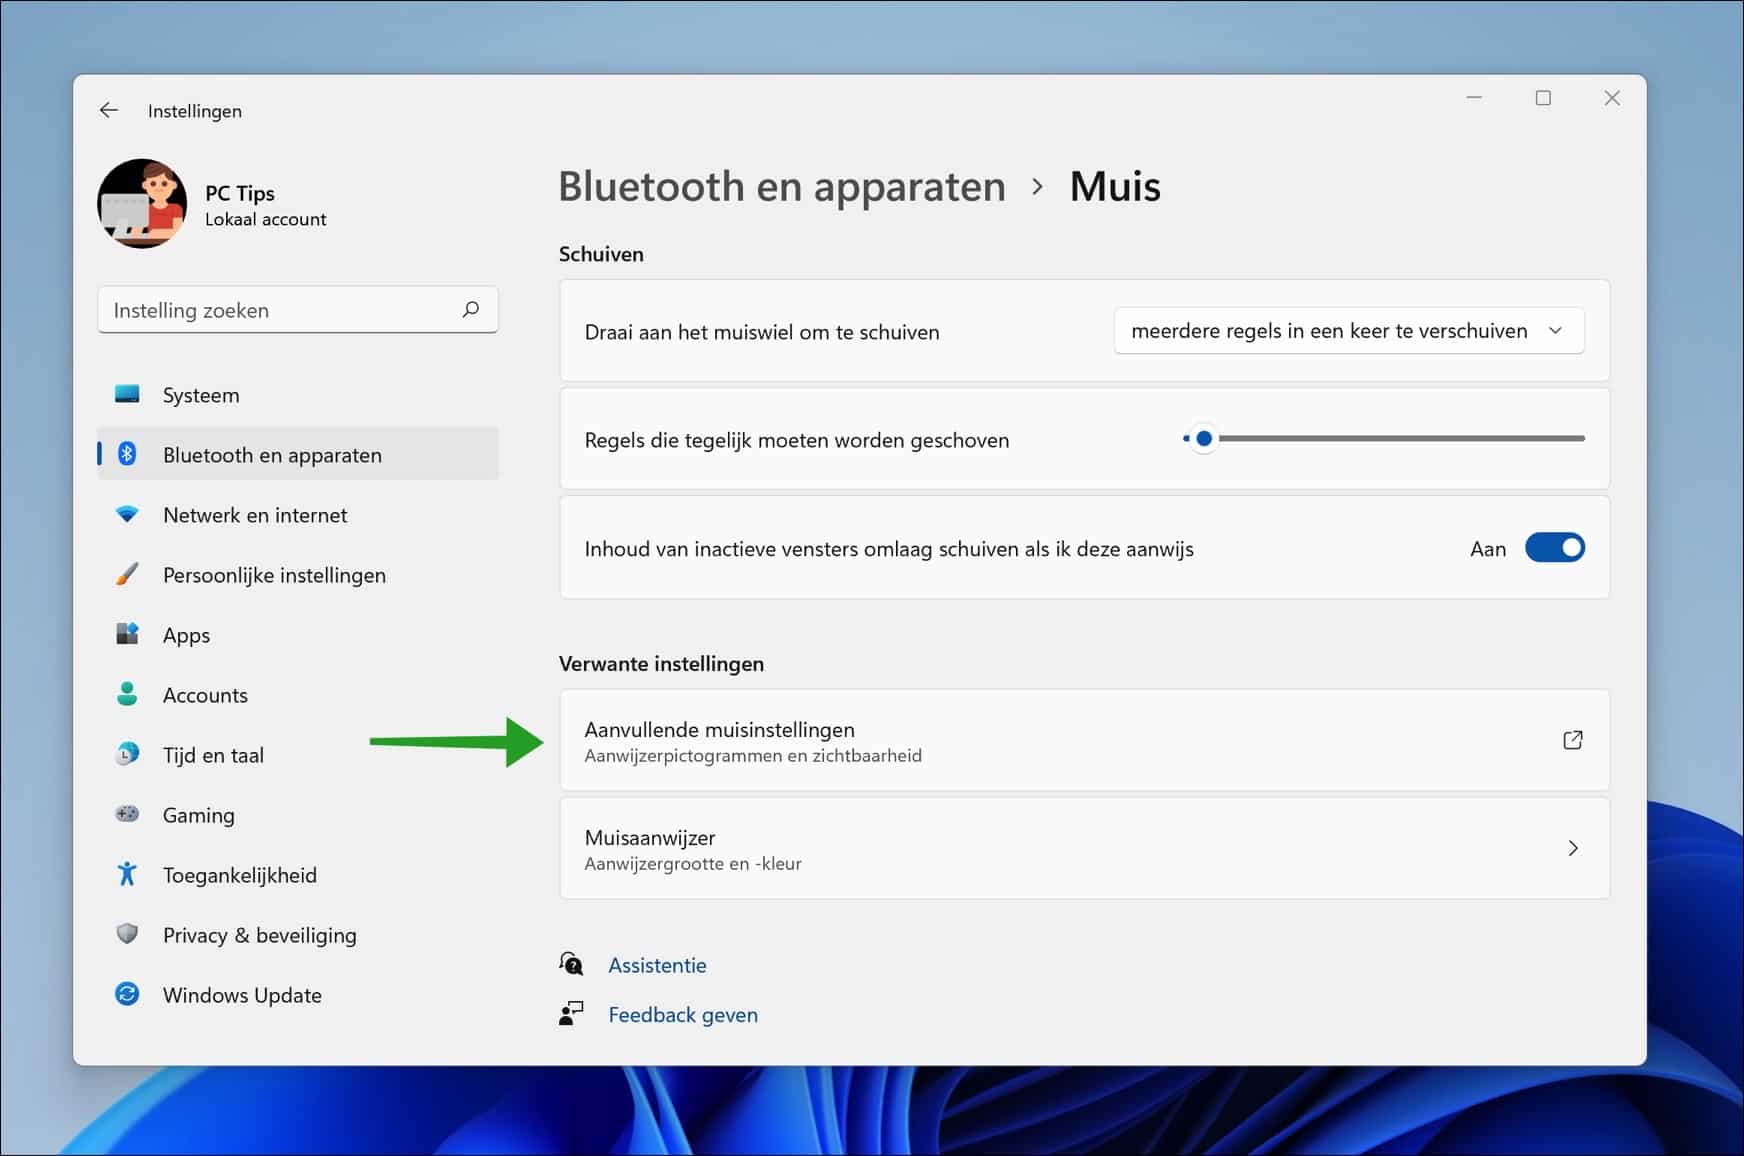This screenshot has width=1744, height=1156.
Task: Click the Accounts person icon
Action: pos(128,694)
